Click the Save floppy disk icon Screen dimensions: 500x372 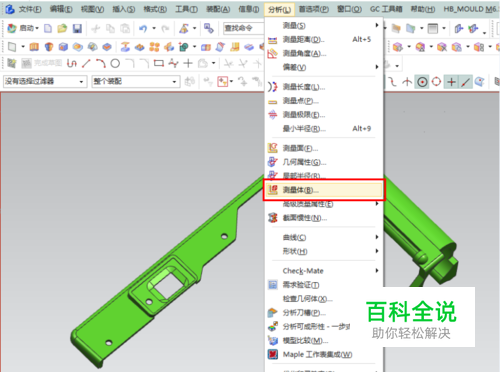click(77, 29)
